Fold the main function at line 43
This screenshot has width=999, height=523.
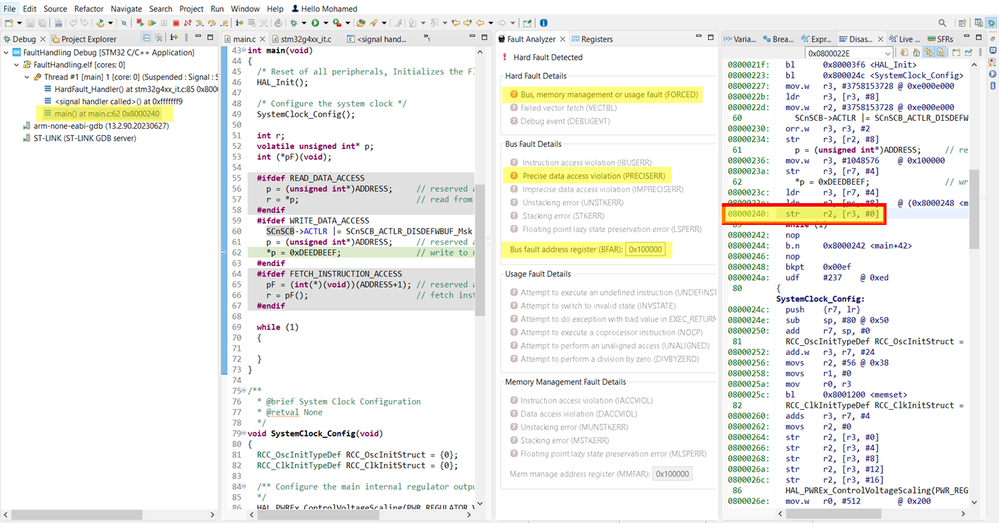[x=245, y=50]
